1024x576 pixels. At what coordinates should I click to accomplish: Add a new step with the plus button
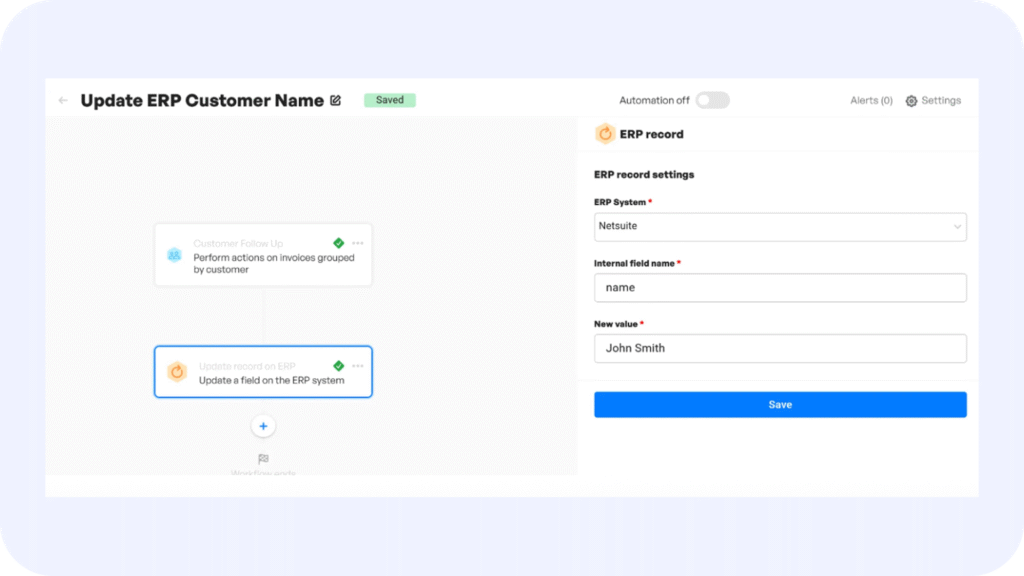(263, 426)
